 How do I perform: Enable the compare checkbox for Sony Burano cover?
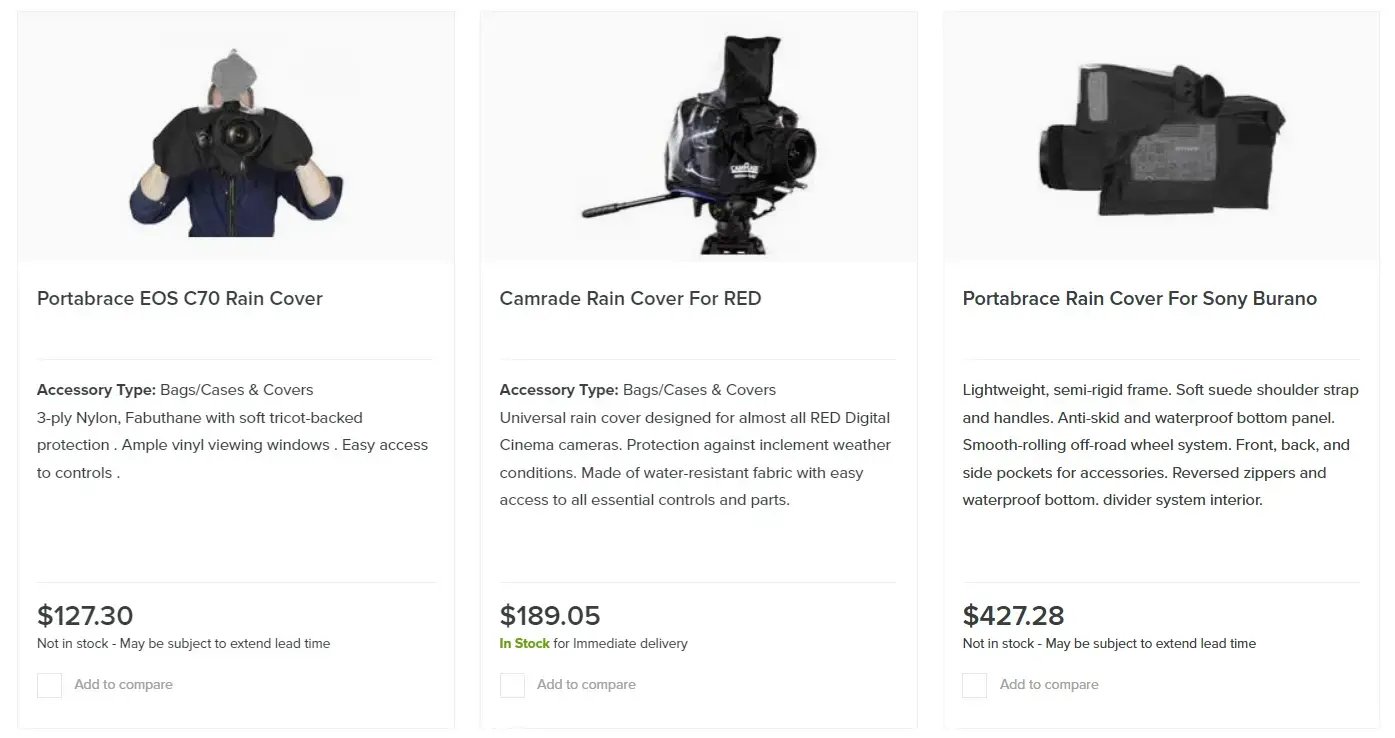(x=975, y=685)
